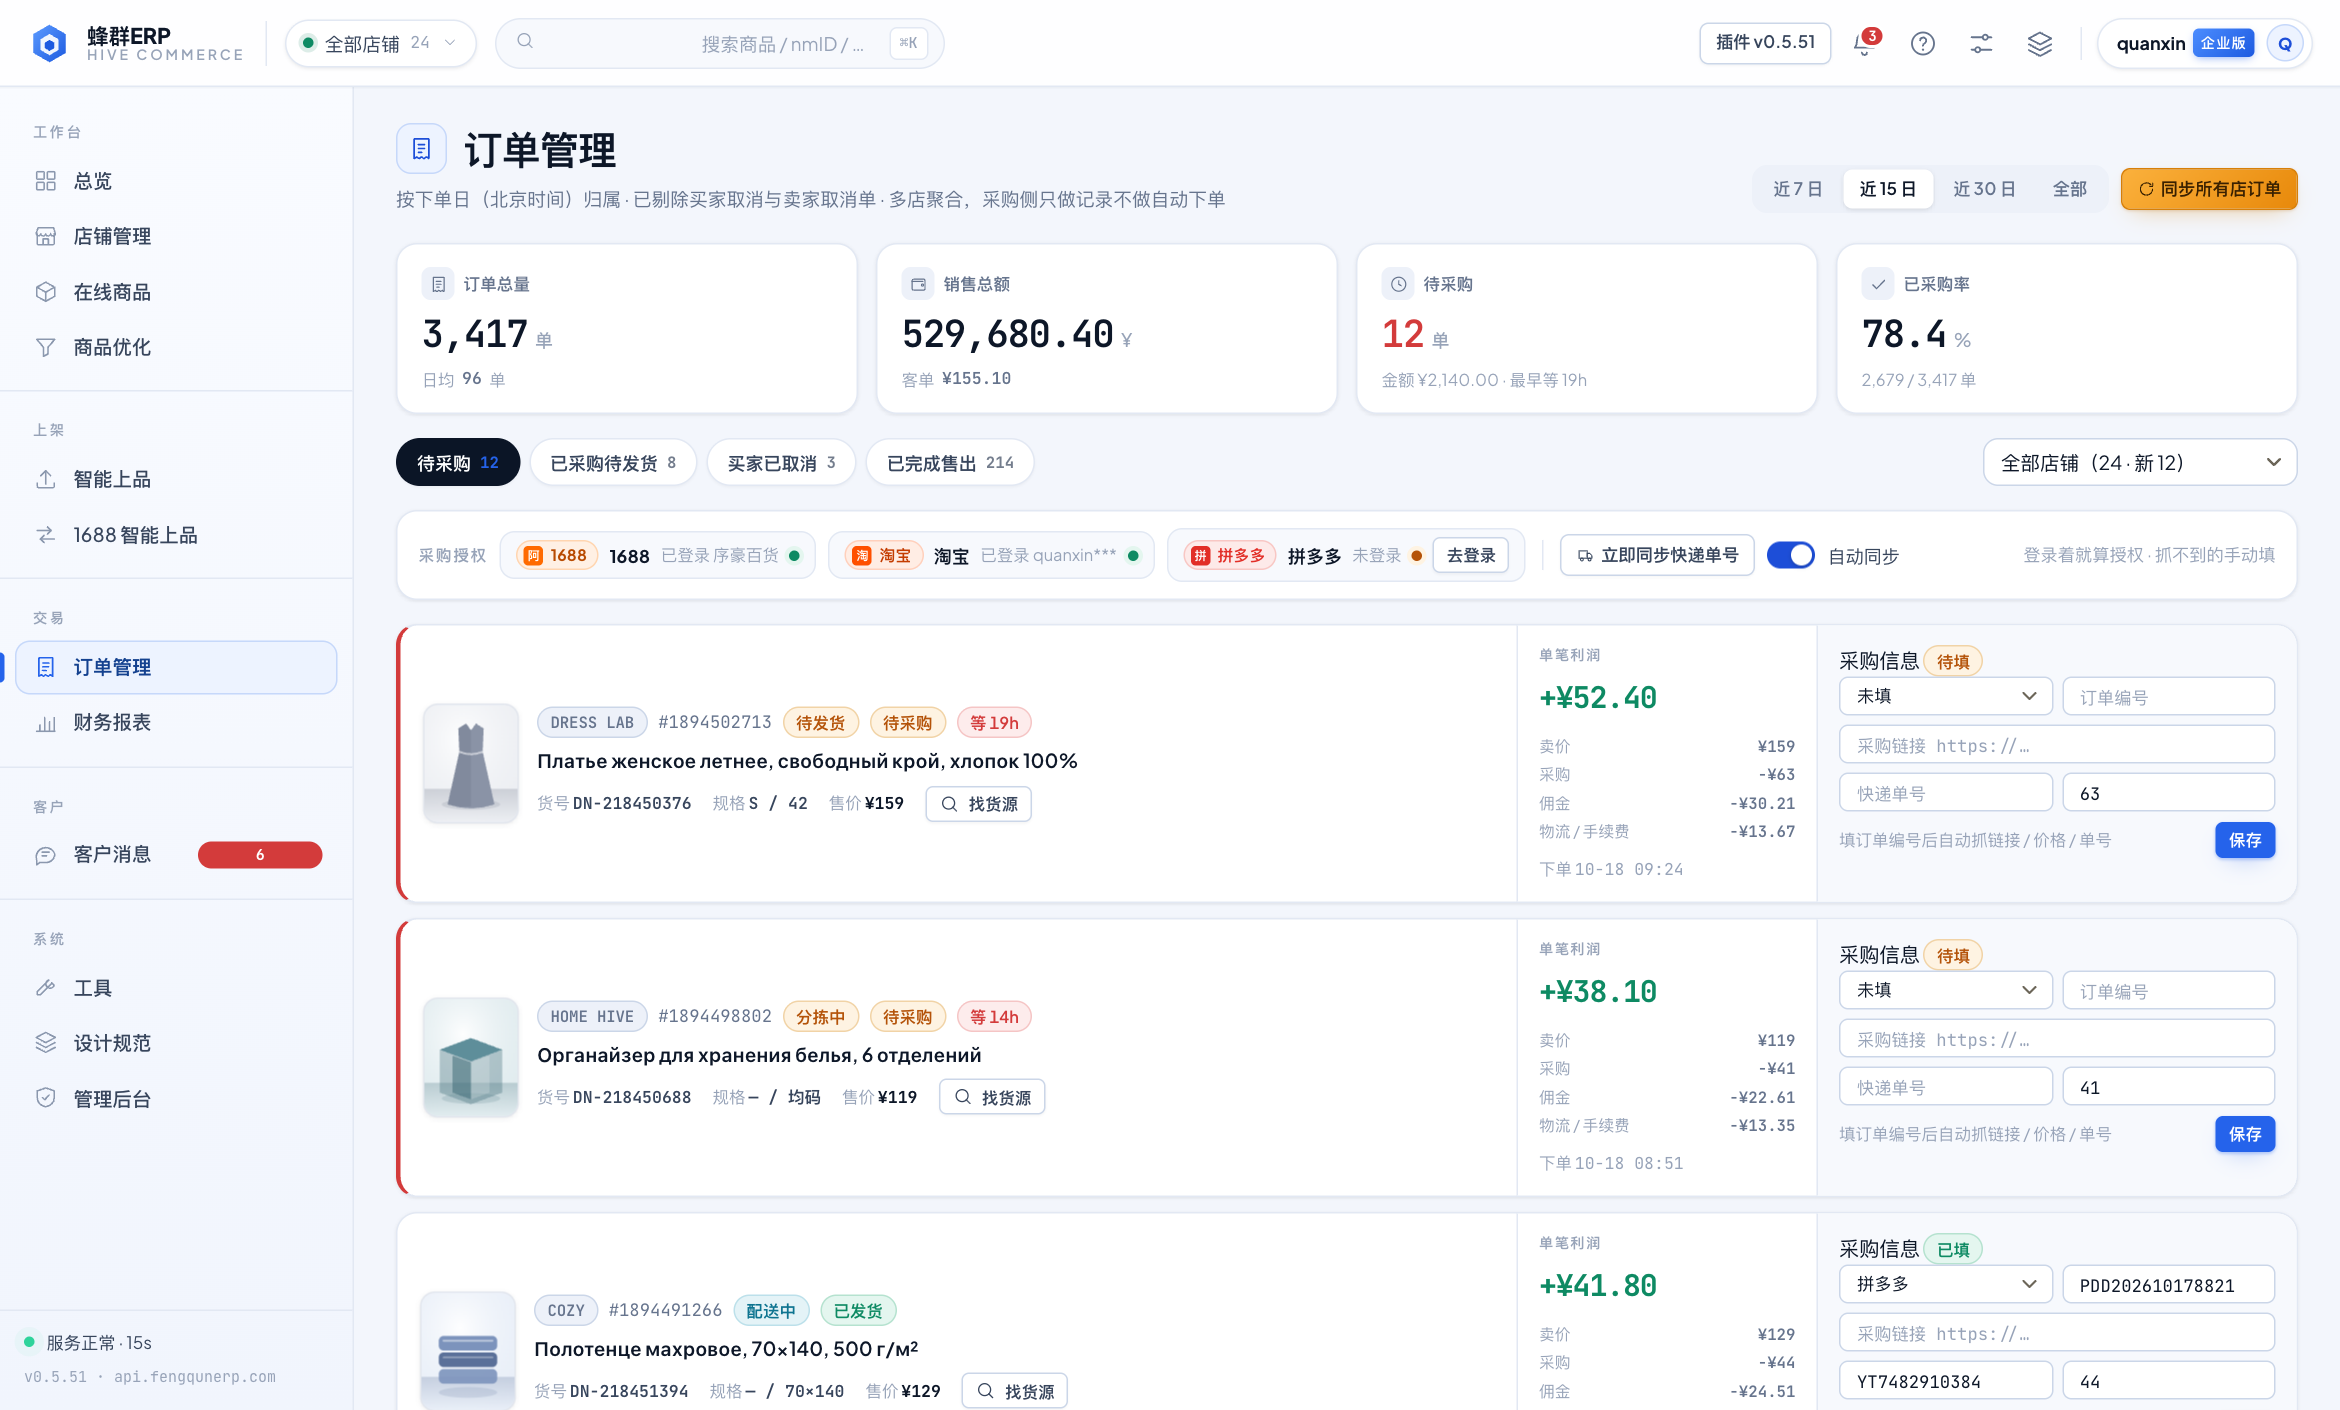
Task: Open the storage organizer product thumbnail
Action: pyautogui.click(x=471, y=1057)
